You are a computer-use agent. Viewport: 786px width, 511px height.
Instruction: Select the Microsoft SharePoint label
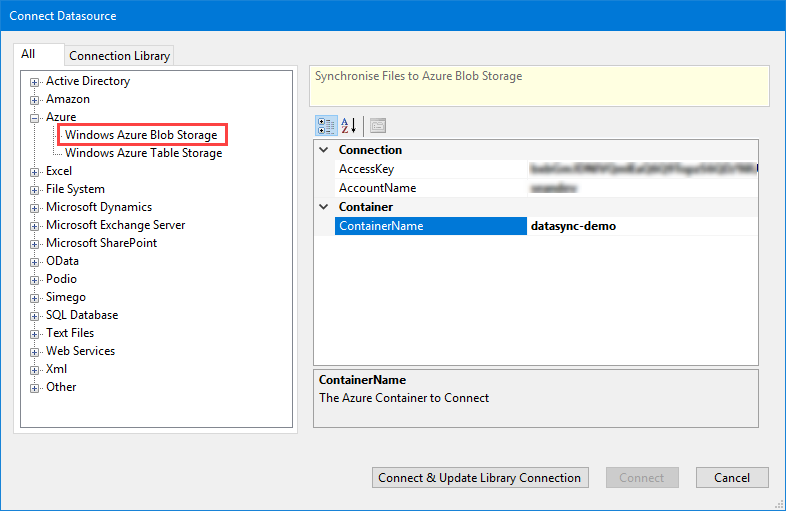tap(101, 243)
